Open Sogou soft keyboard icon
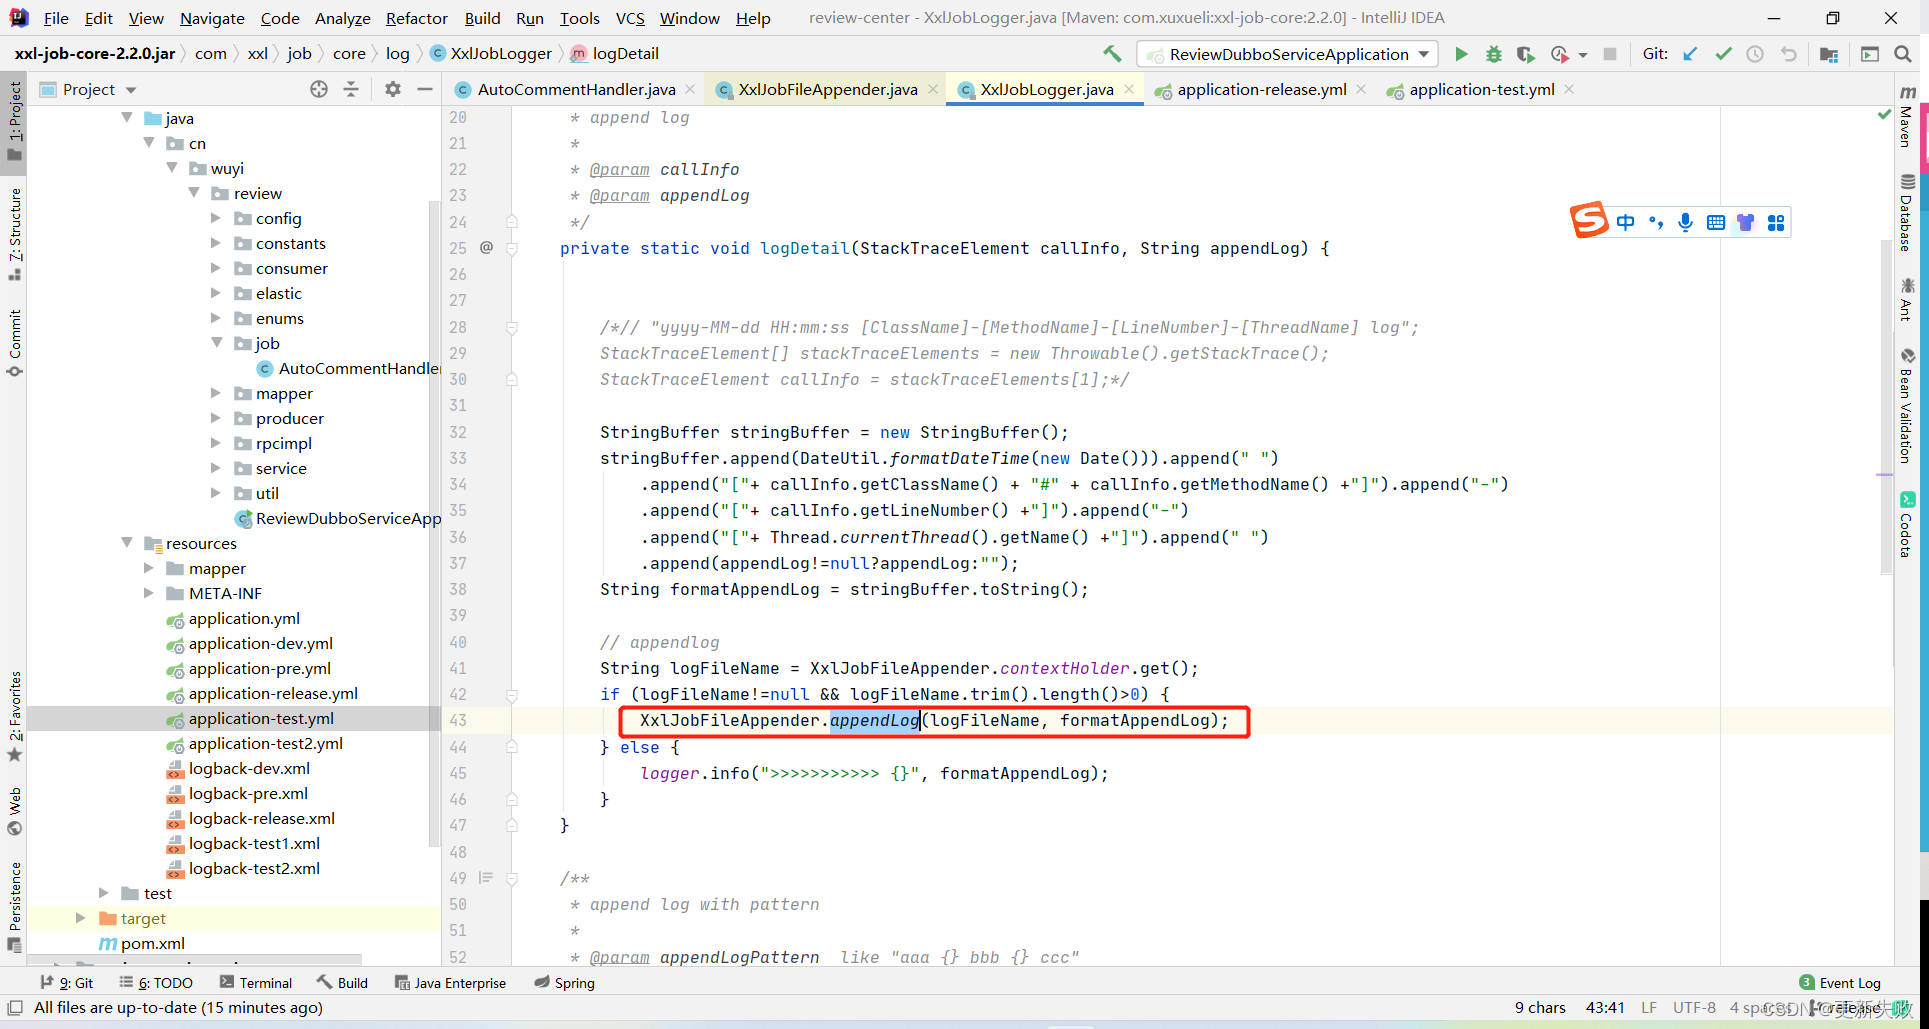 click(1716, 222)
